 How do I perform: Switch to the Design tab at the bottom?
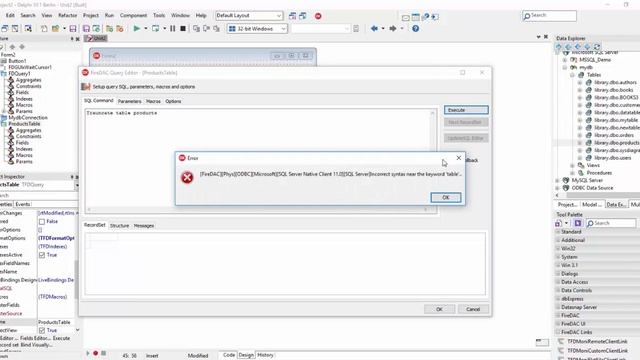[246, 355]
